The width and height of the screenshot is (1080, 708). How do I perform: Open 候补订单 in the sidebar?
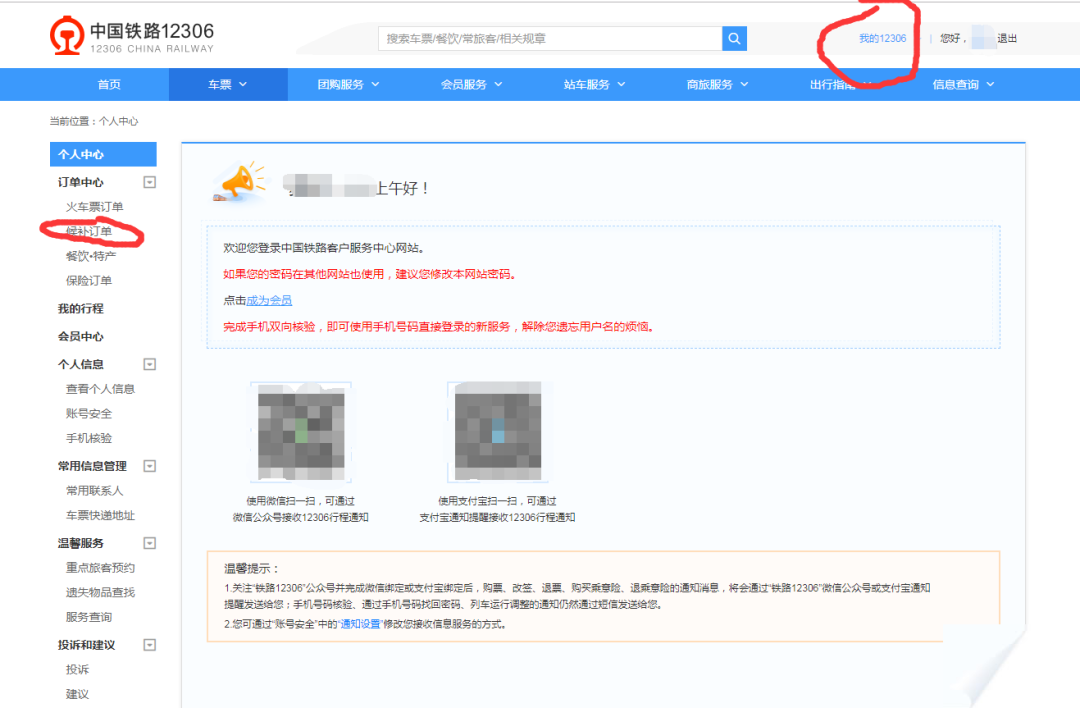pos(89,231)
